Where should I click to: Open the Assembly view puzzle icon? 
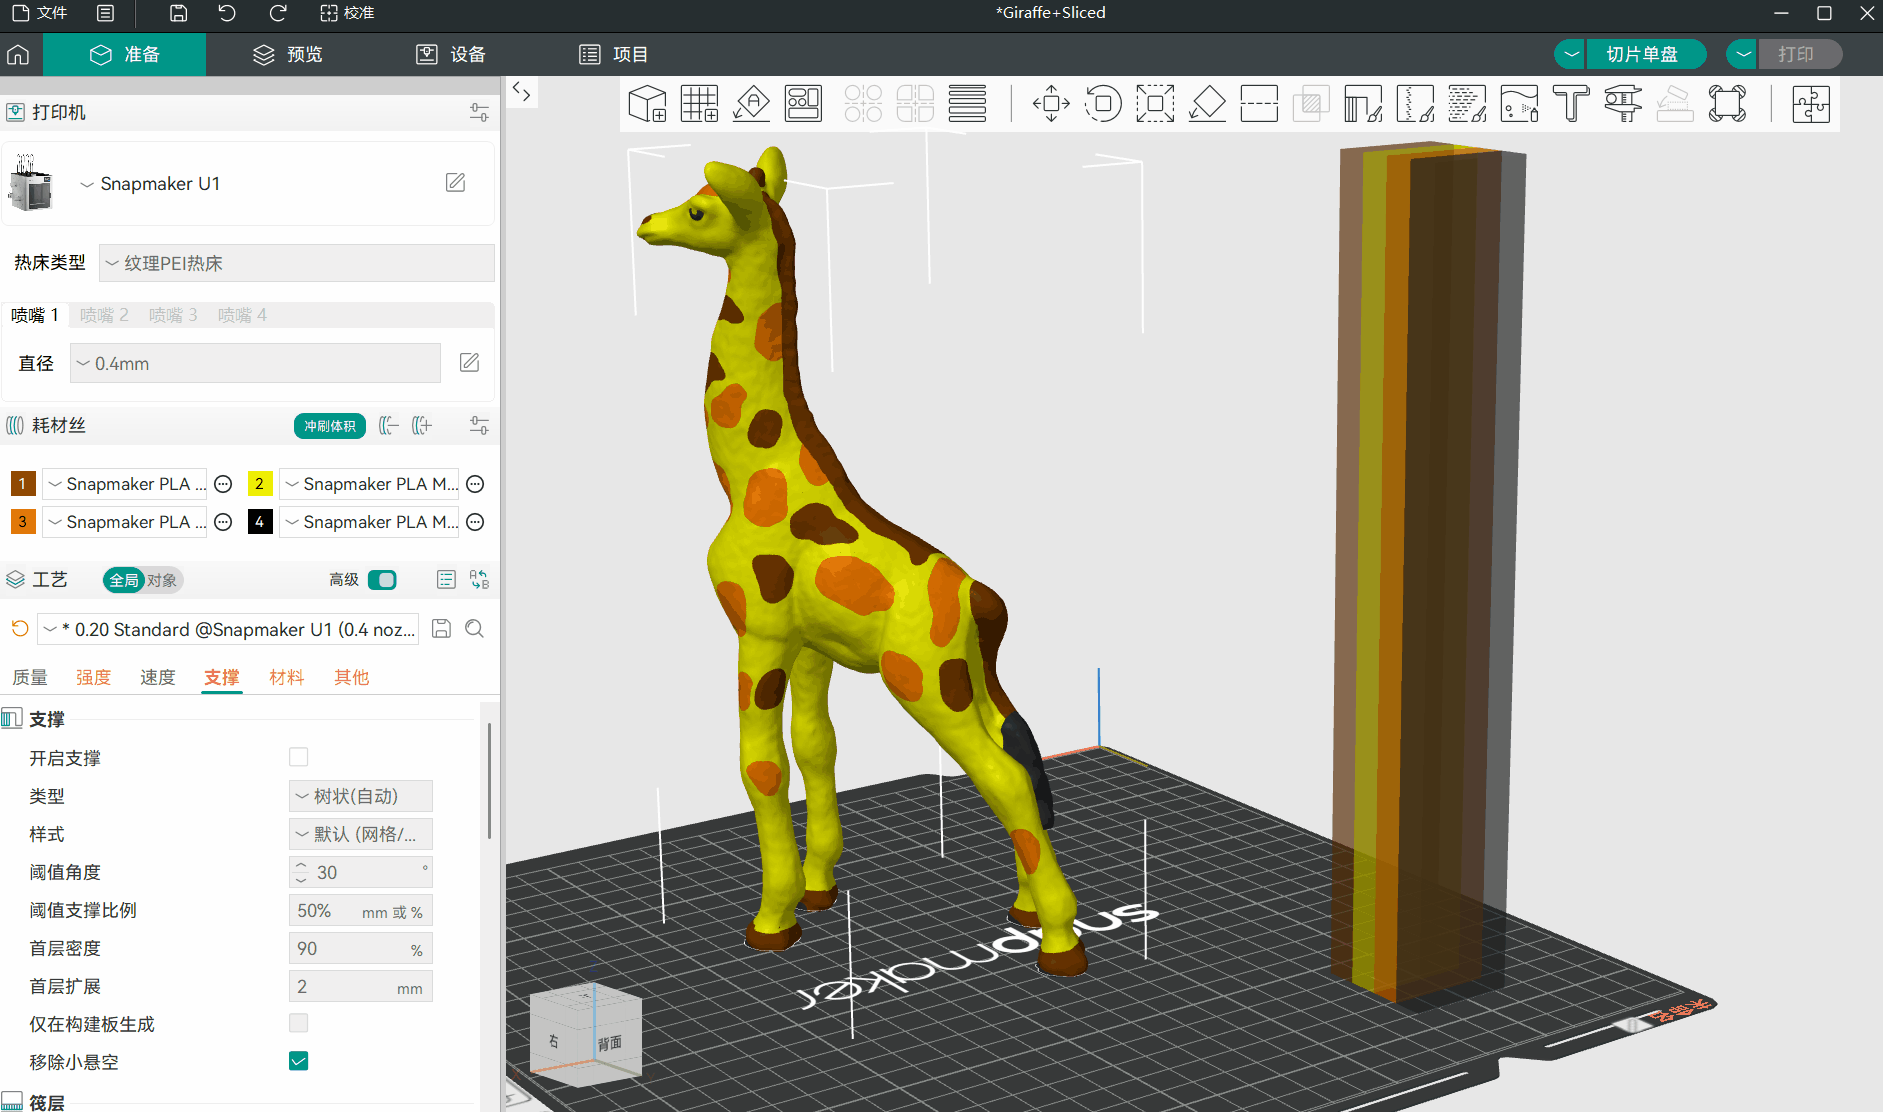pos(1810,103)
